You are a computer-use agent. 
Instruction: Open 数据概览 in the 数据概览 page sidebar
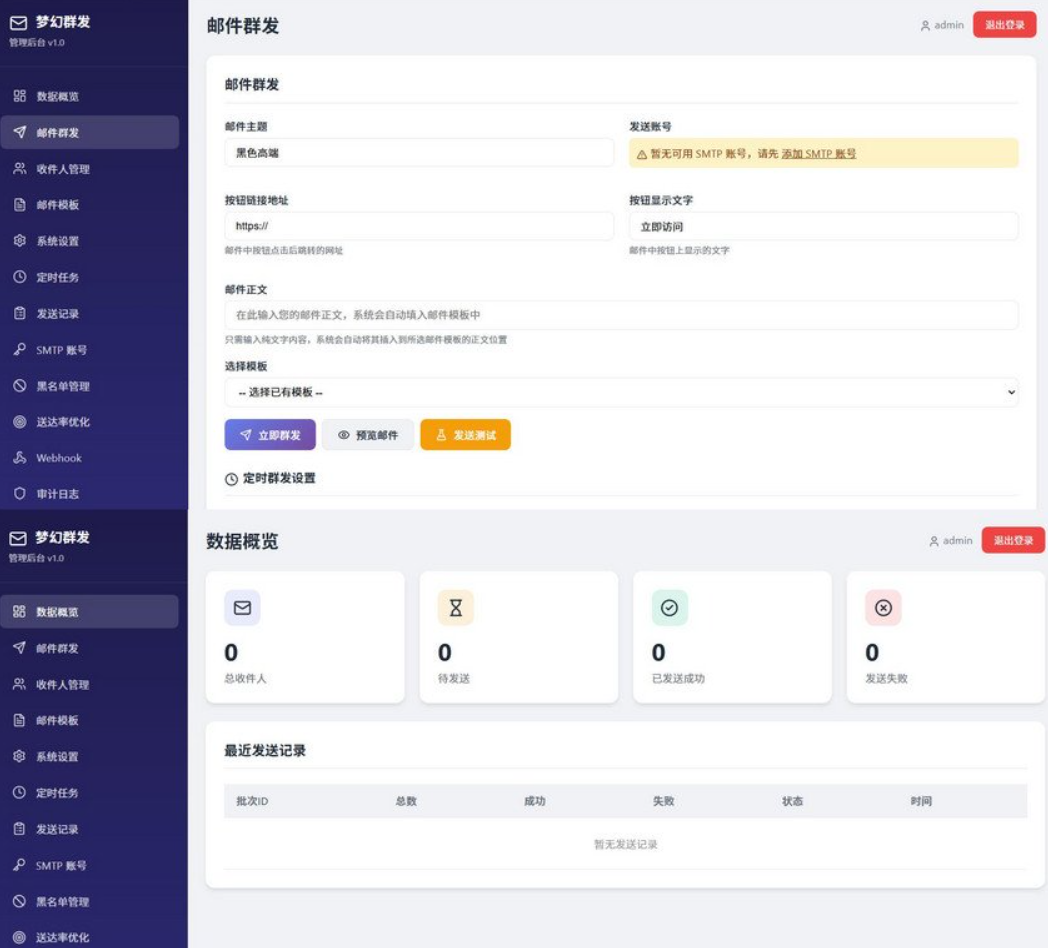90,611
